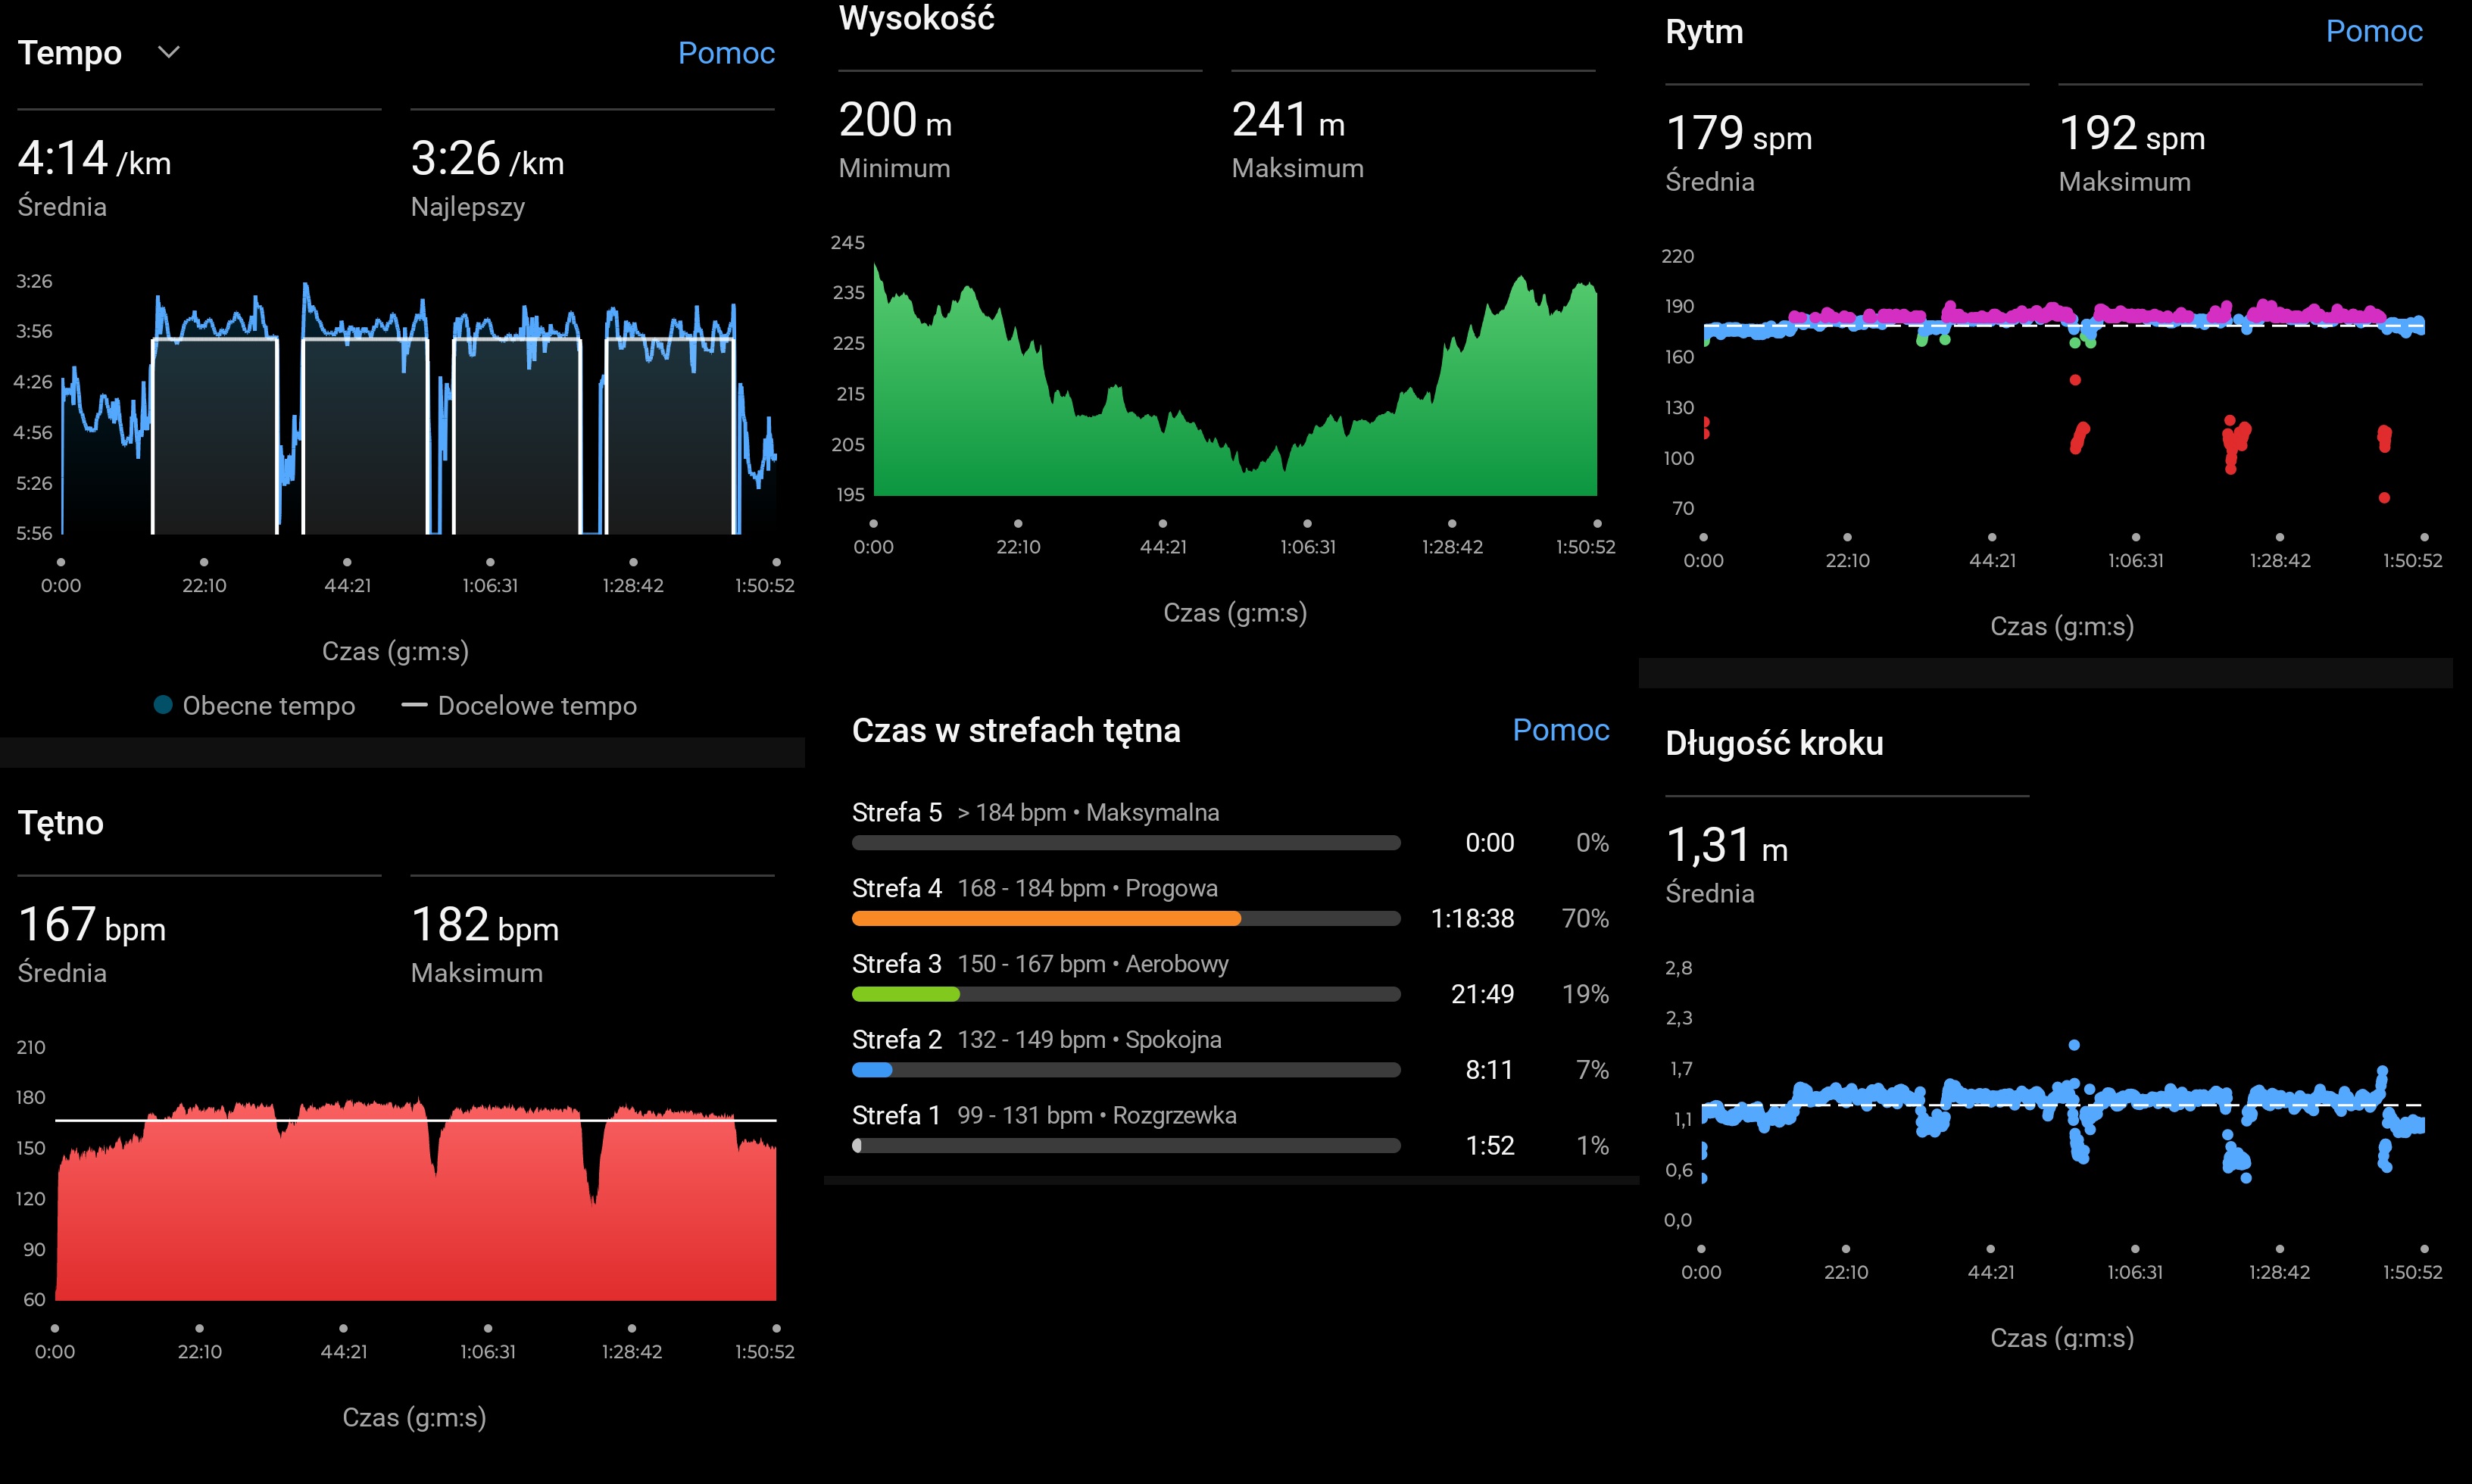Click the Strefa 5 Maksymalna empty bar
This screenshot has width=2472, height=1484.
1125,843
